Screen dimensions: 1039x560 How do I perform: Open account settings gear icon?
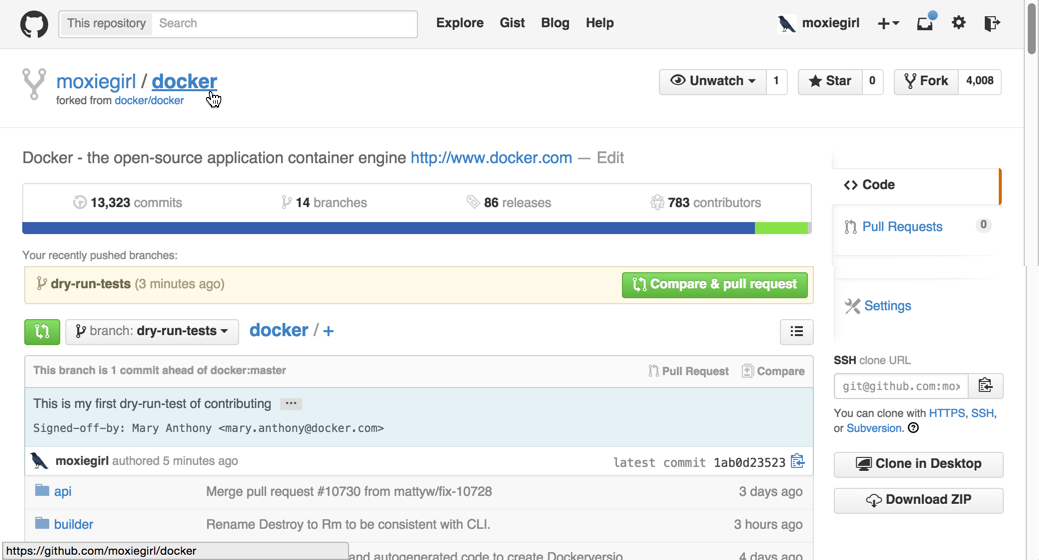coord(959,23)
